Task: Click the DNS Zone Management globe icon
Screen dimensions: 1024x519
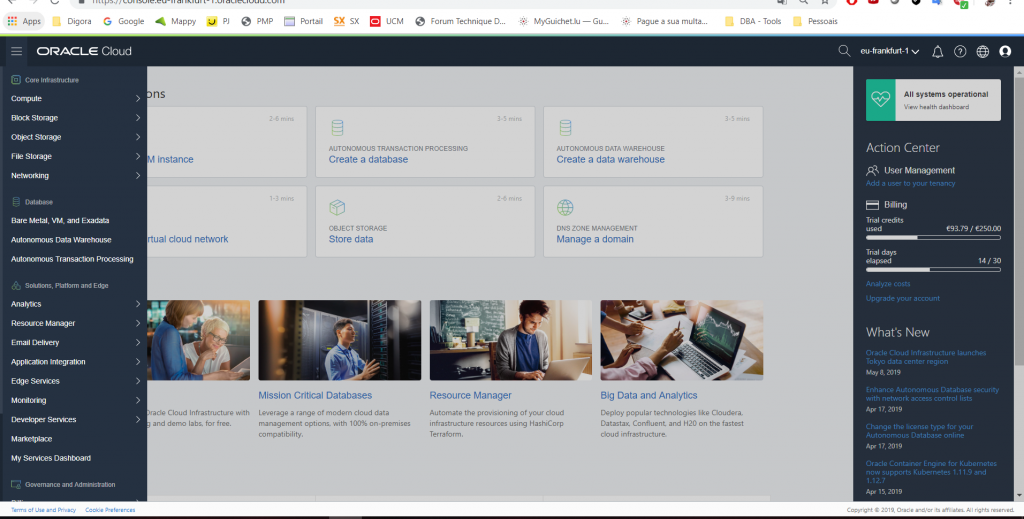Action: (x=565, y=208)
